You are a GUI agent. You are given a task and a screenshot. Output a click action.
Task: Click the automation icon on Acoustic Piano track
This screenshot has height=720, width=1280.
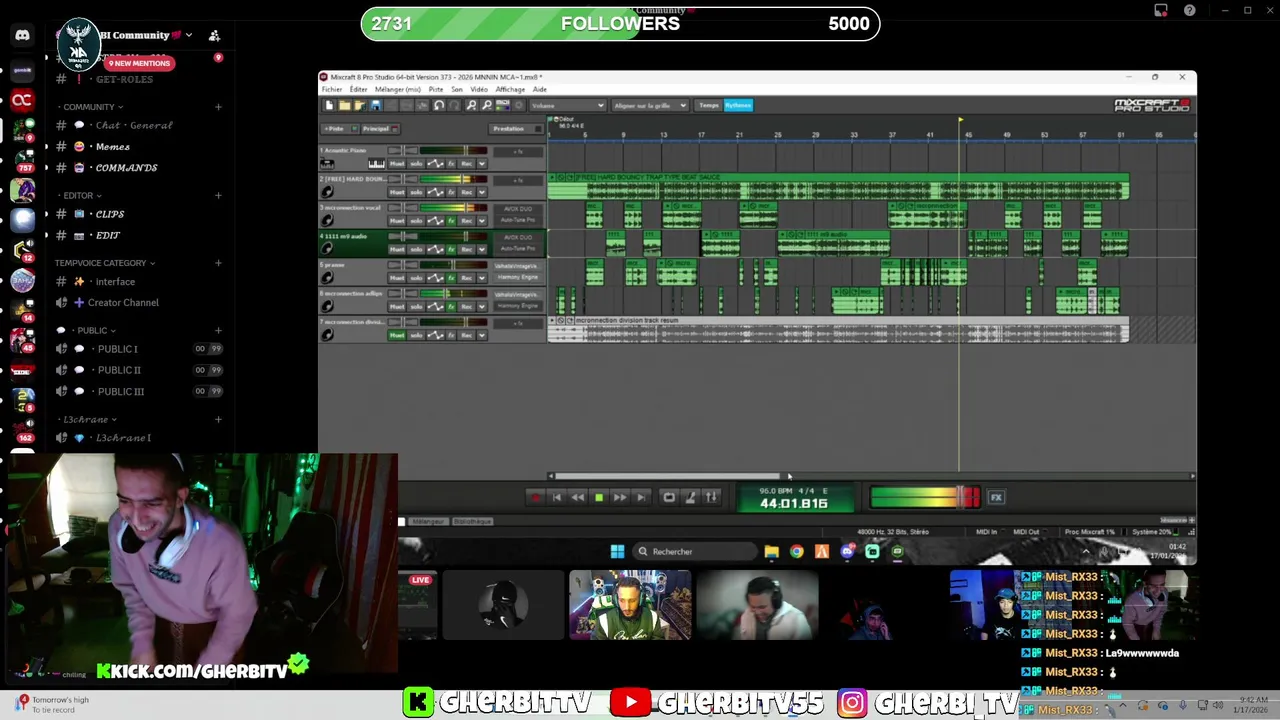(x=436, y=164)
